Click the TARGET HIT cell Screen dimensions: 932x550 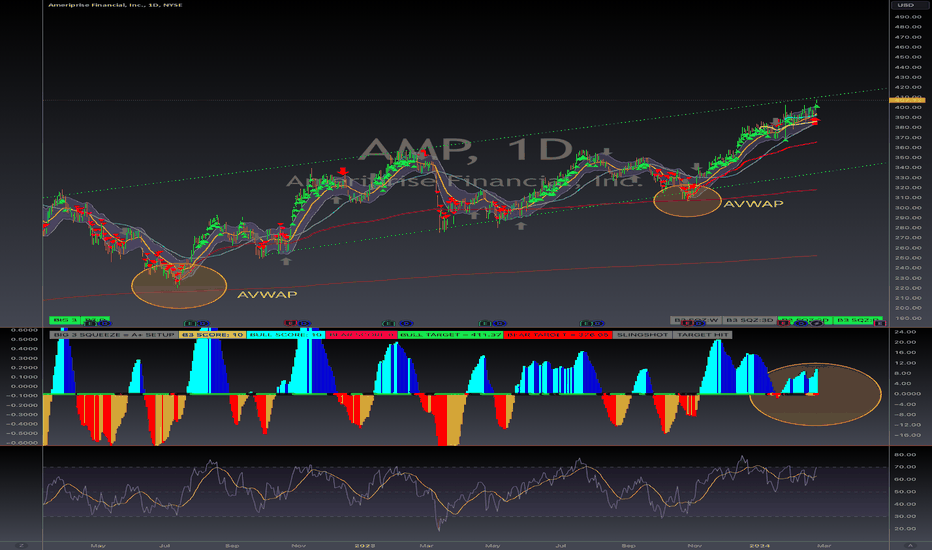(x=702, y=335)
